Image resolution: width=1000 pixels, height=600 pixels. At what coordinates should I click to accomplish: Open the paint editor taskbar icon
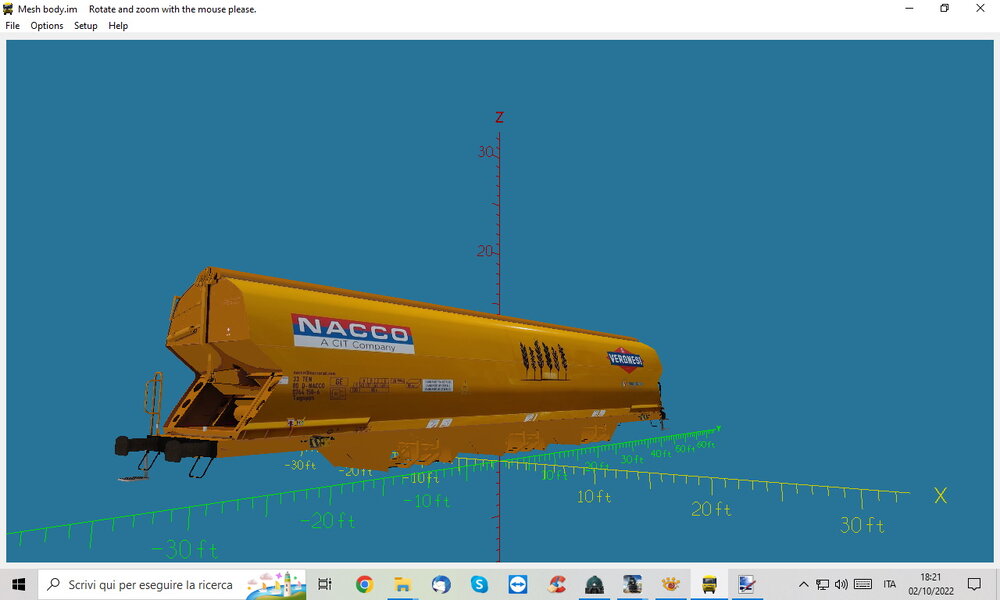point(747,584)
